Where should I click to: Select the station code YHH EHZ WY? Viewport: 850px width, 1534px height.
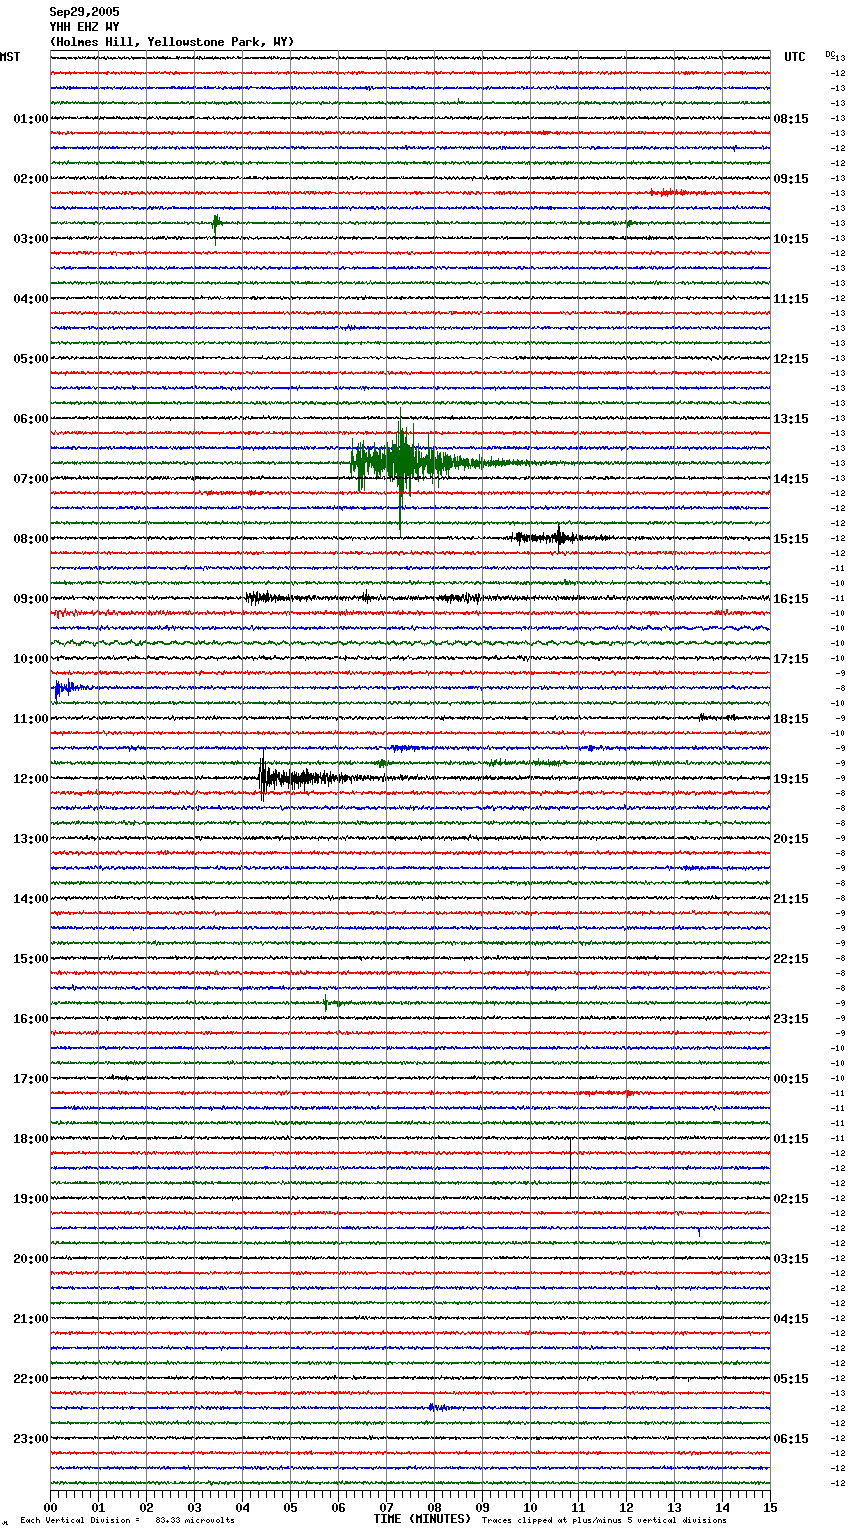[x=84, y=27]
